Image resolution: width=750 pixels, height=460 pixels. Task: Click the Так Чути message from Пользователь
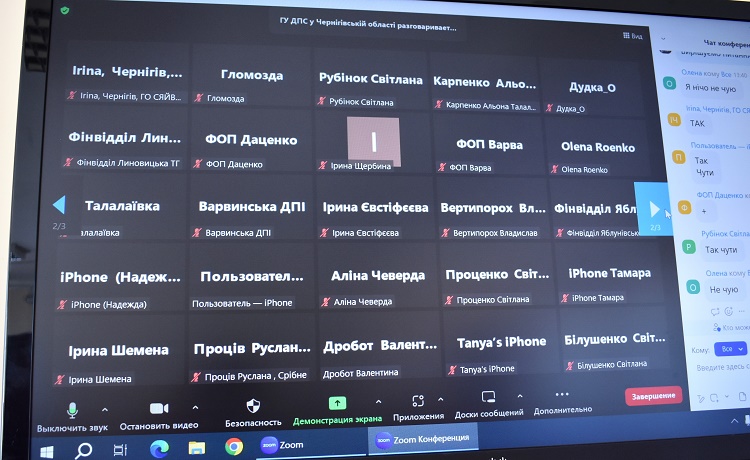704,166
